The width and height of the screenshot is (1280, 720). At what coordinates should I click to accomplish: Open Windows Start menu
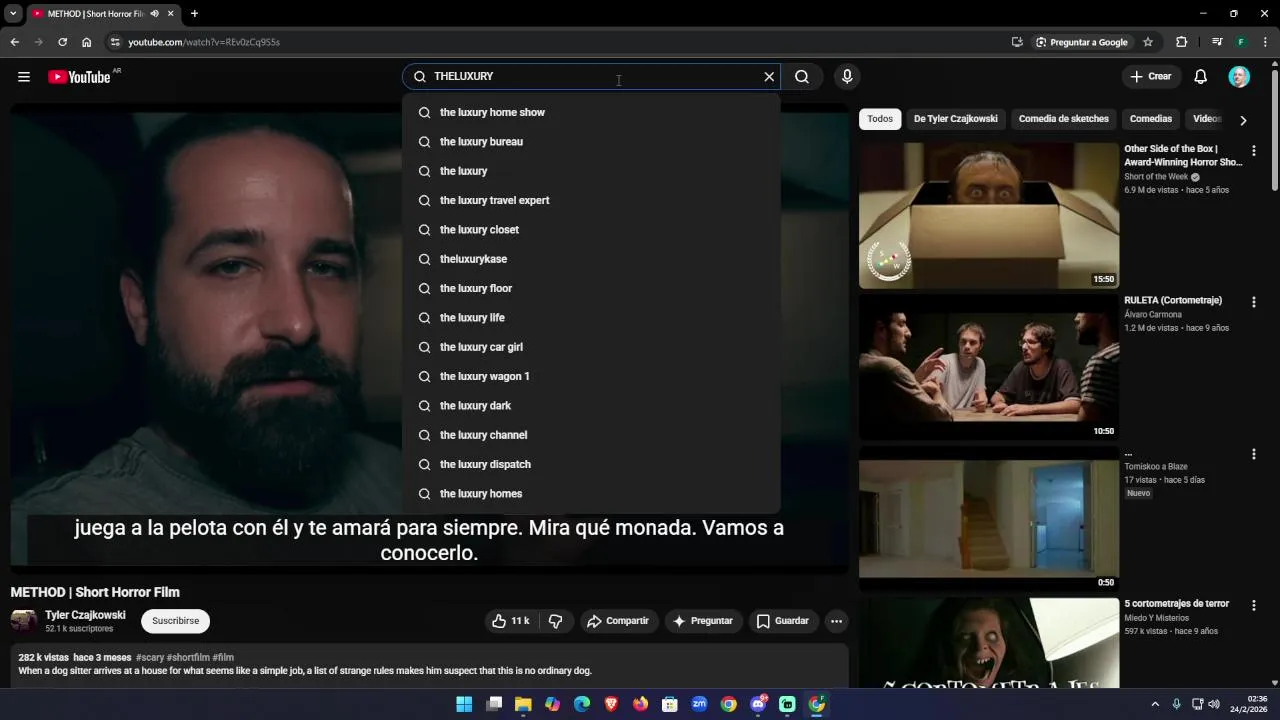tap(464, 704)
